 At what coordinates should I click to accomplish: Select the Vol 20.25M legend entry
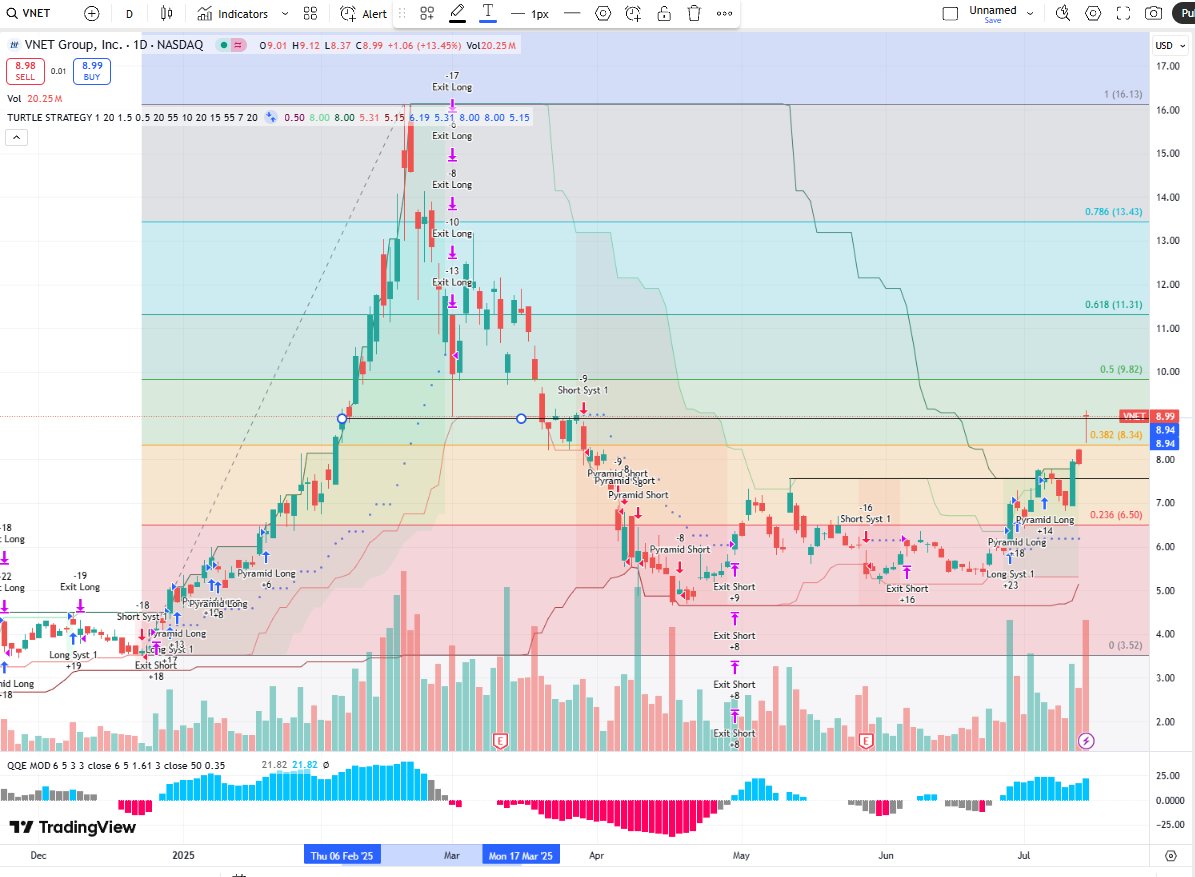(35, 98)
